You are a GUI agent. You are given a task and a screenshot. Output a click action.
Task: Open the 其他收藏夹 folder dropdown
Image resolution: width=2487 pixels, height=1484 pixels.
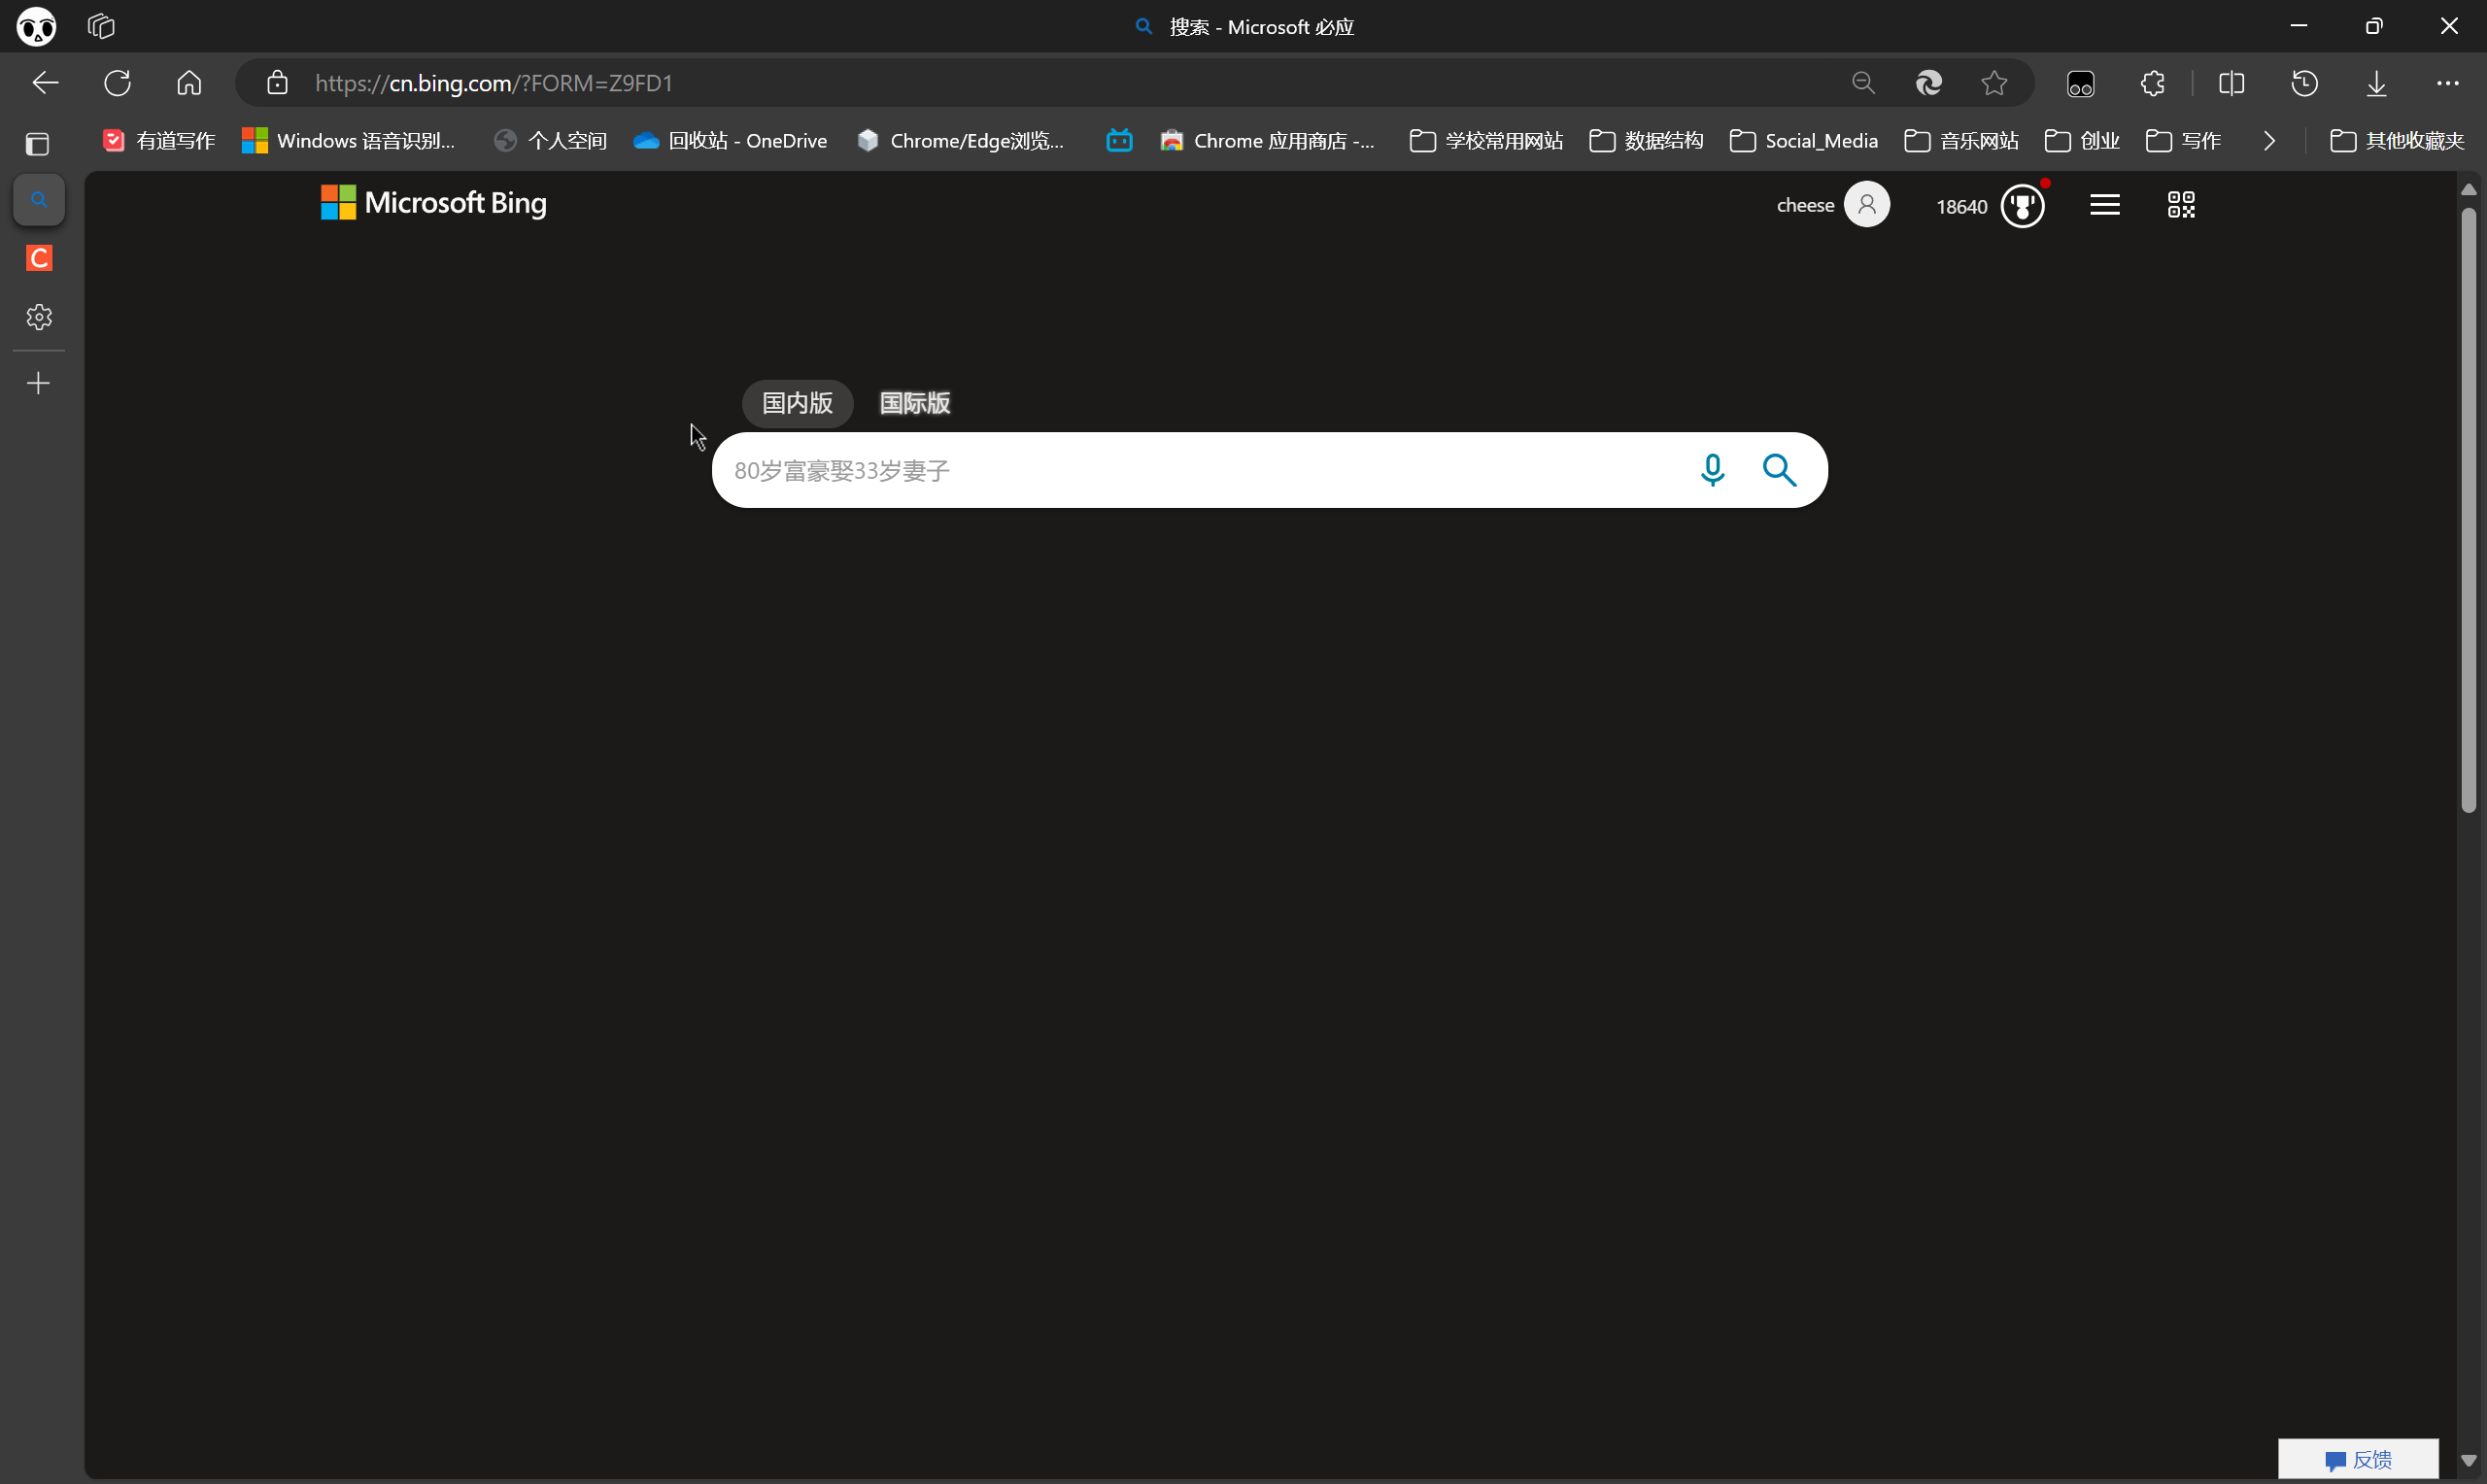click(2396, 141)
